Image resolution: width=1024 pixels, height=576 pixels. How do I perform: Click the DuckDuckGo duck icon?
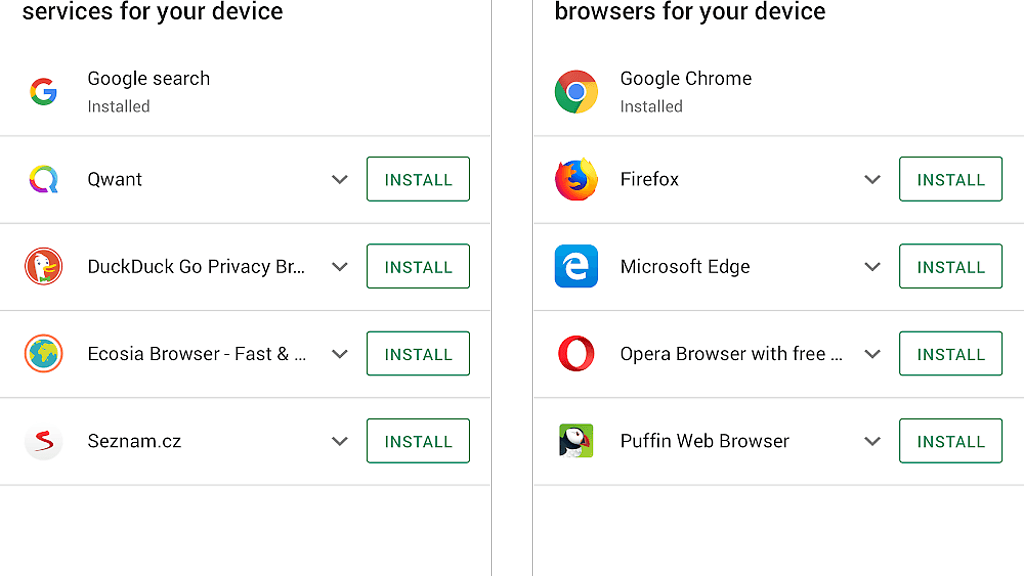tap(43, 267)
